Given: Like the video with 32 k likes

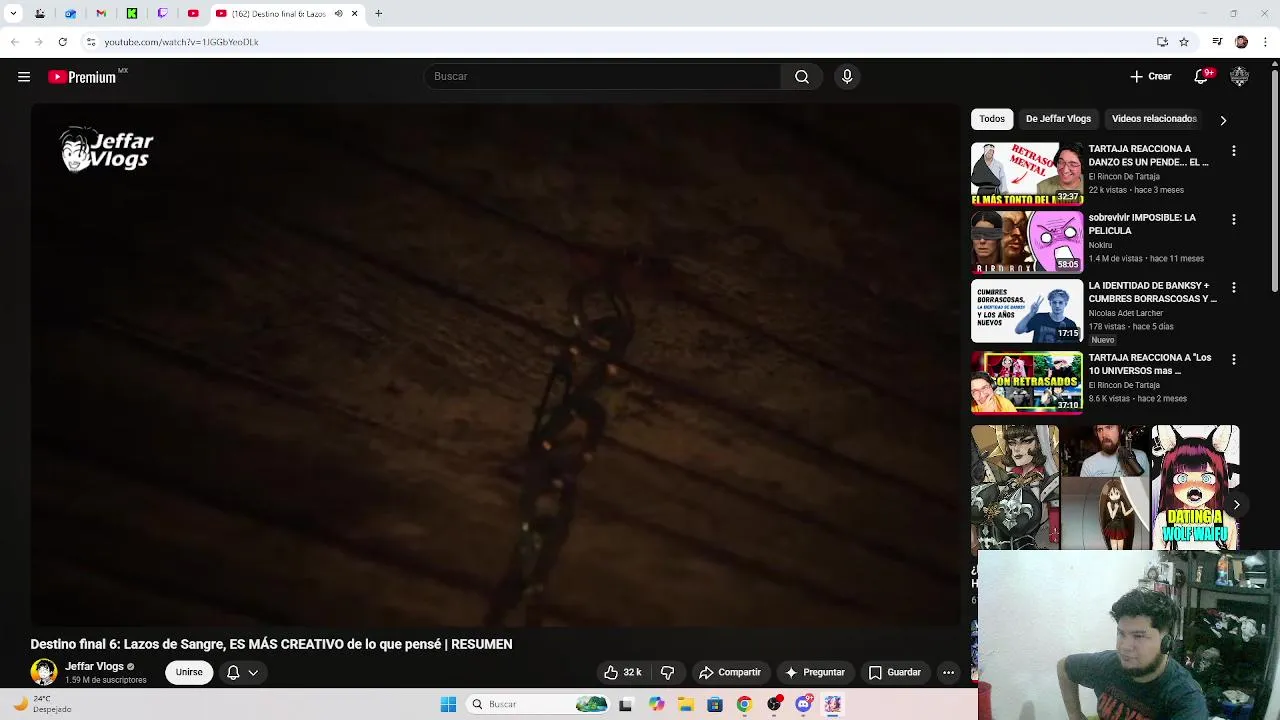Looking at the screenshot, I should point(622,672).
